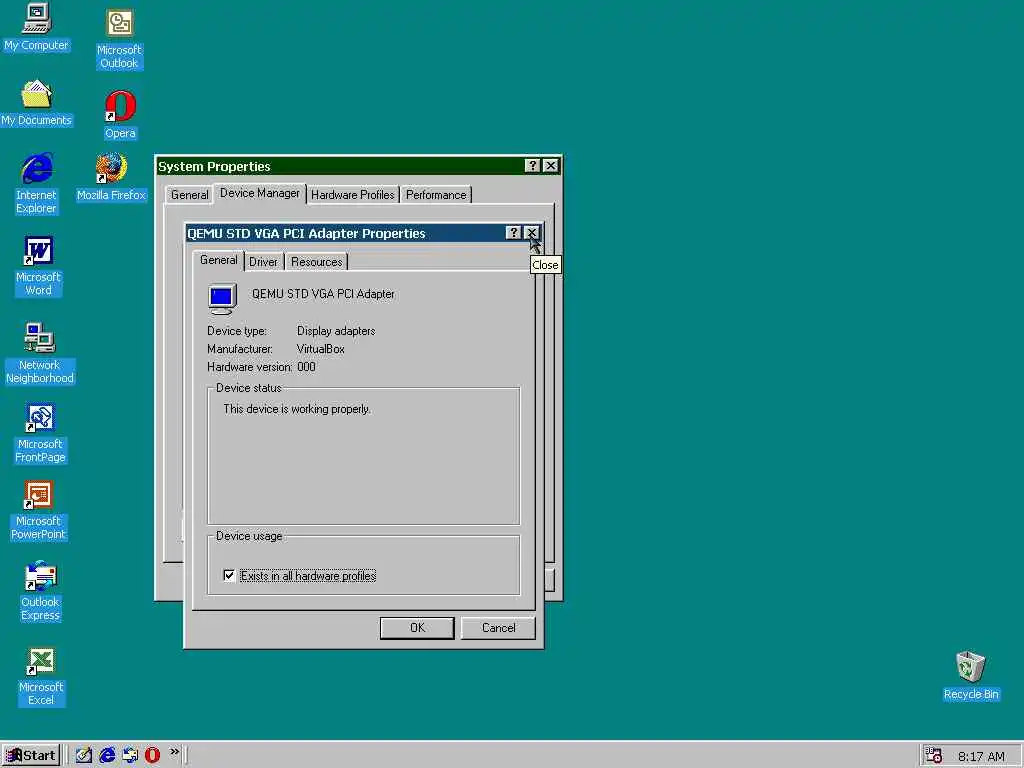Close the System Properties window

[x=551, y=166]
